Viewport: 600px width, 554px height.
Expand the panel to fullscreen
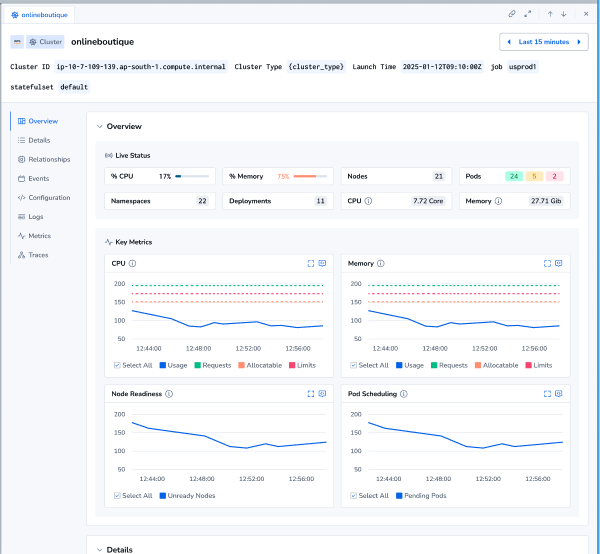tap(528, 14)
